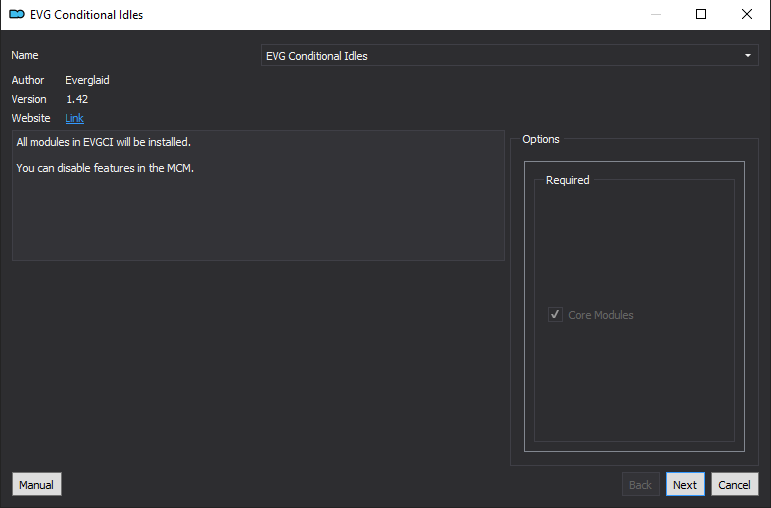Open the Name dropdown arrow
The image size is (771, 508).
pyautogui.click(x=747, y=56)
